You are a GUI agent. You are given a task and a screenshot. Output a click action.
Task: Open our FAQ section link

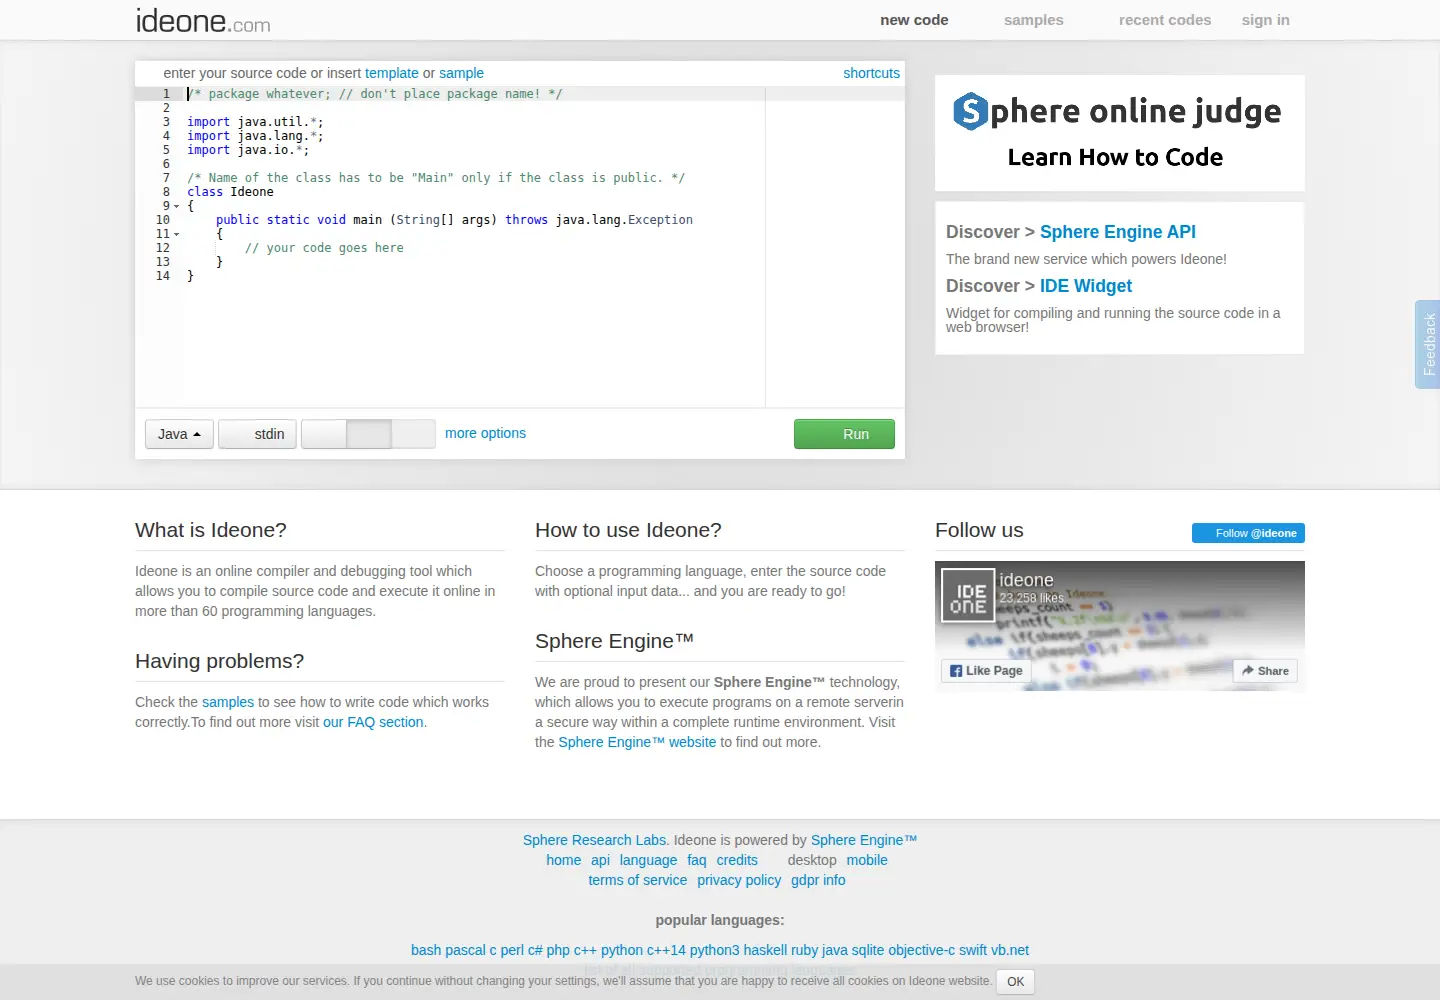pos(374,722)
